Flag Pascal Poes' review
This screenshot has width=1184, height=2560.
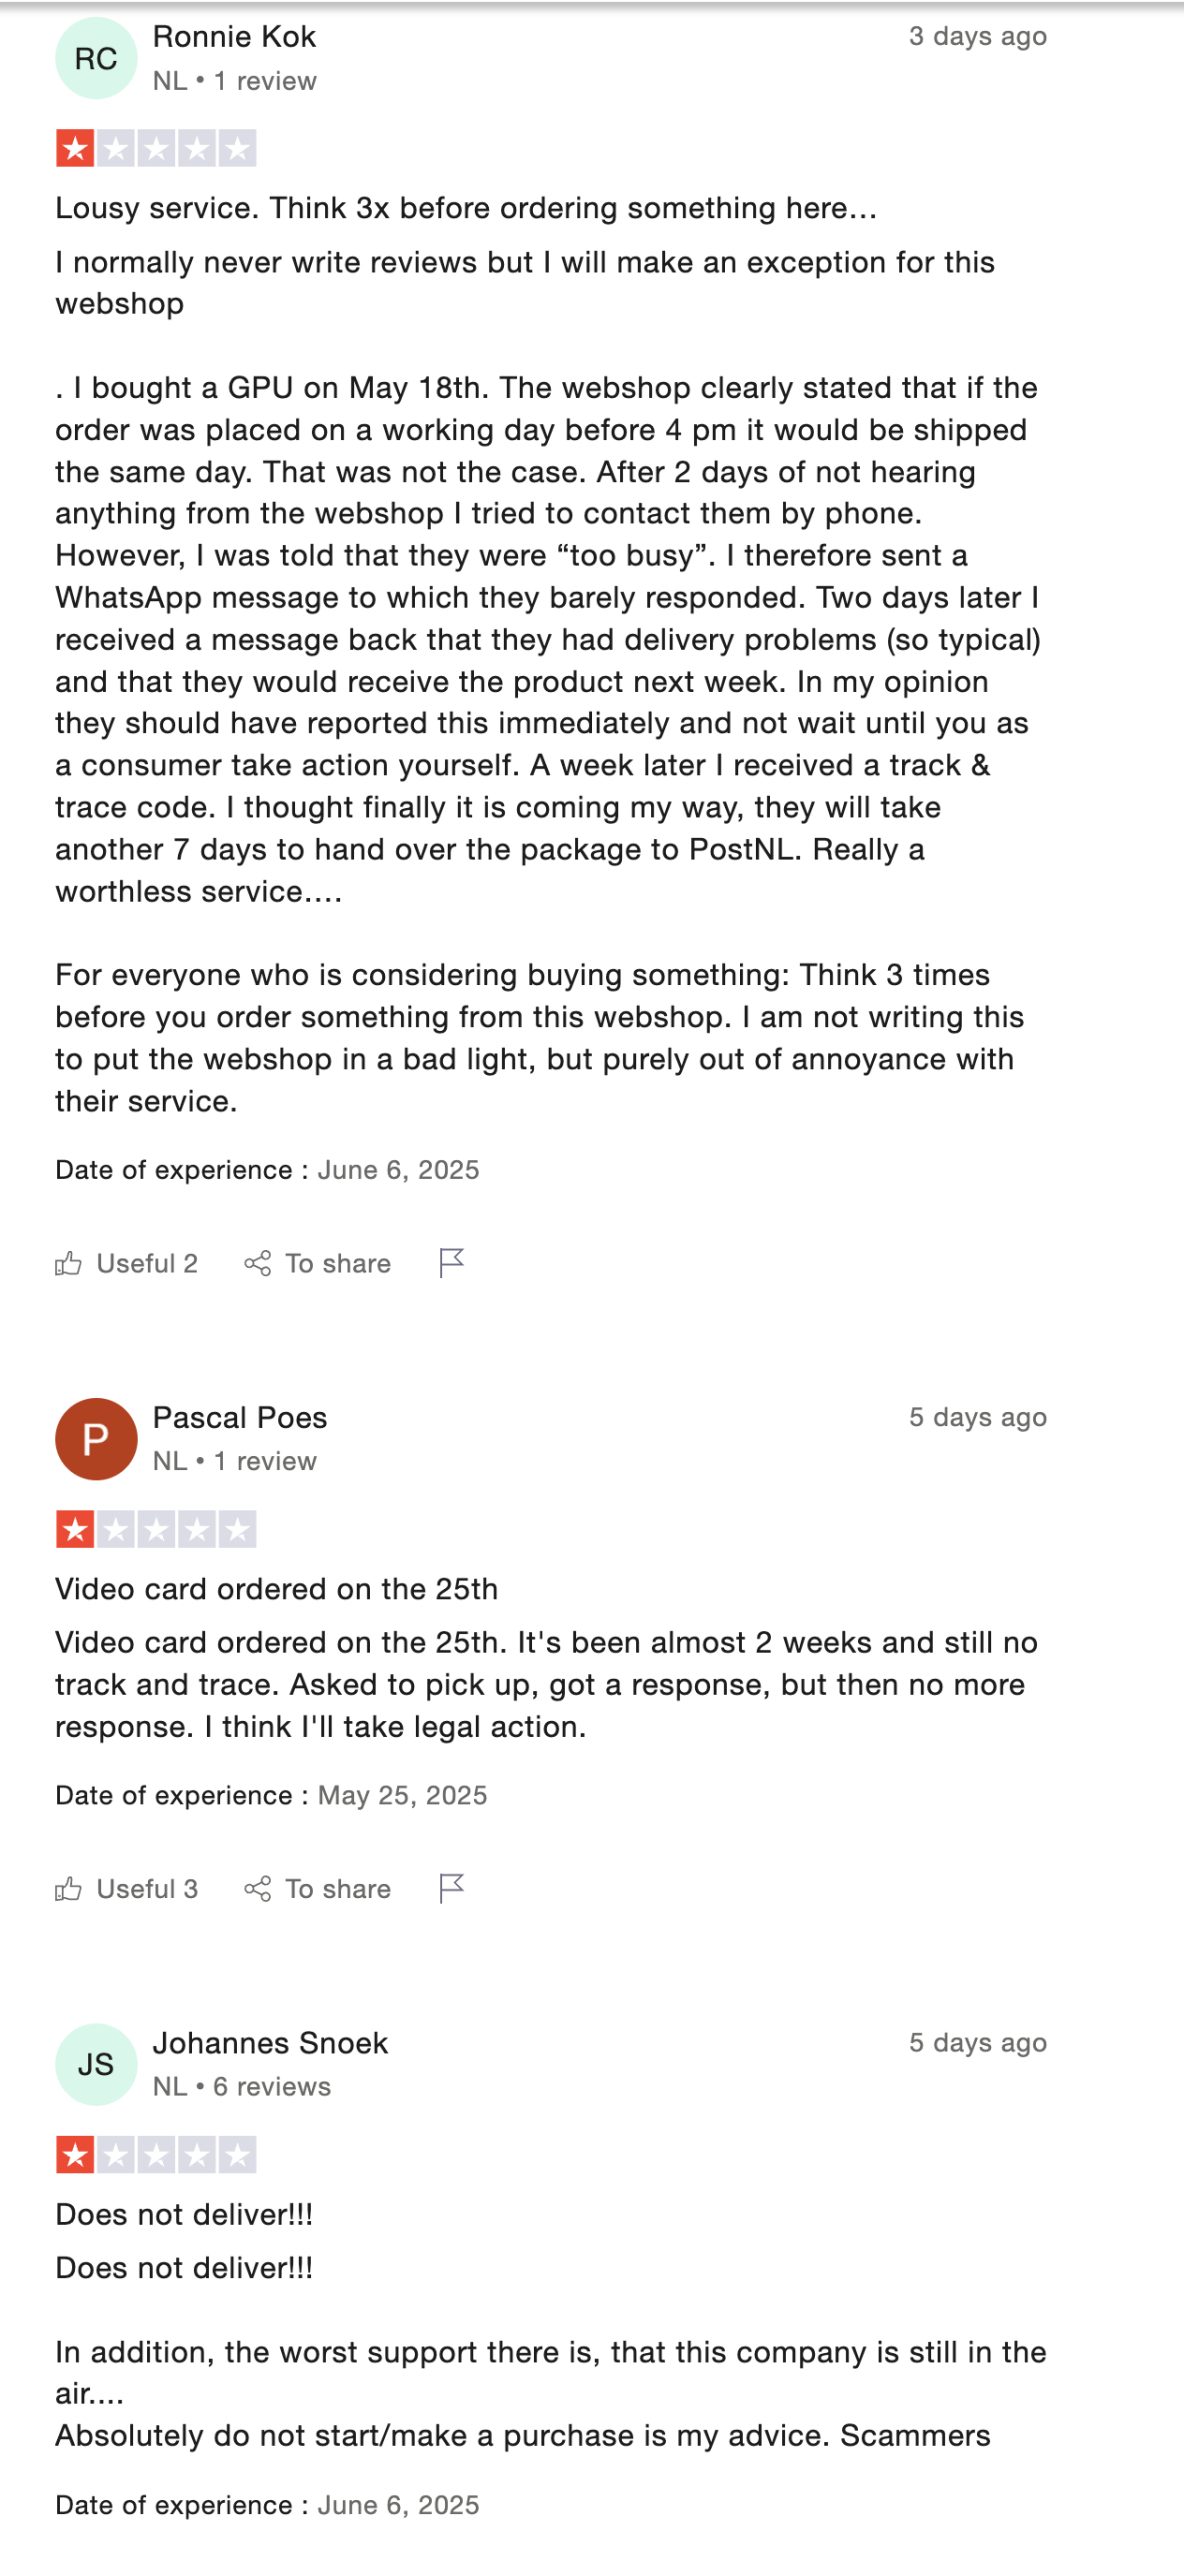[452, 1888]
